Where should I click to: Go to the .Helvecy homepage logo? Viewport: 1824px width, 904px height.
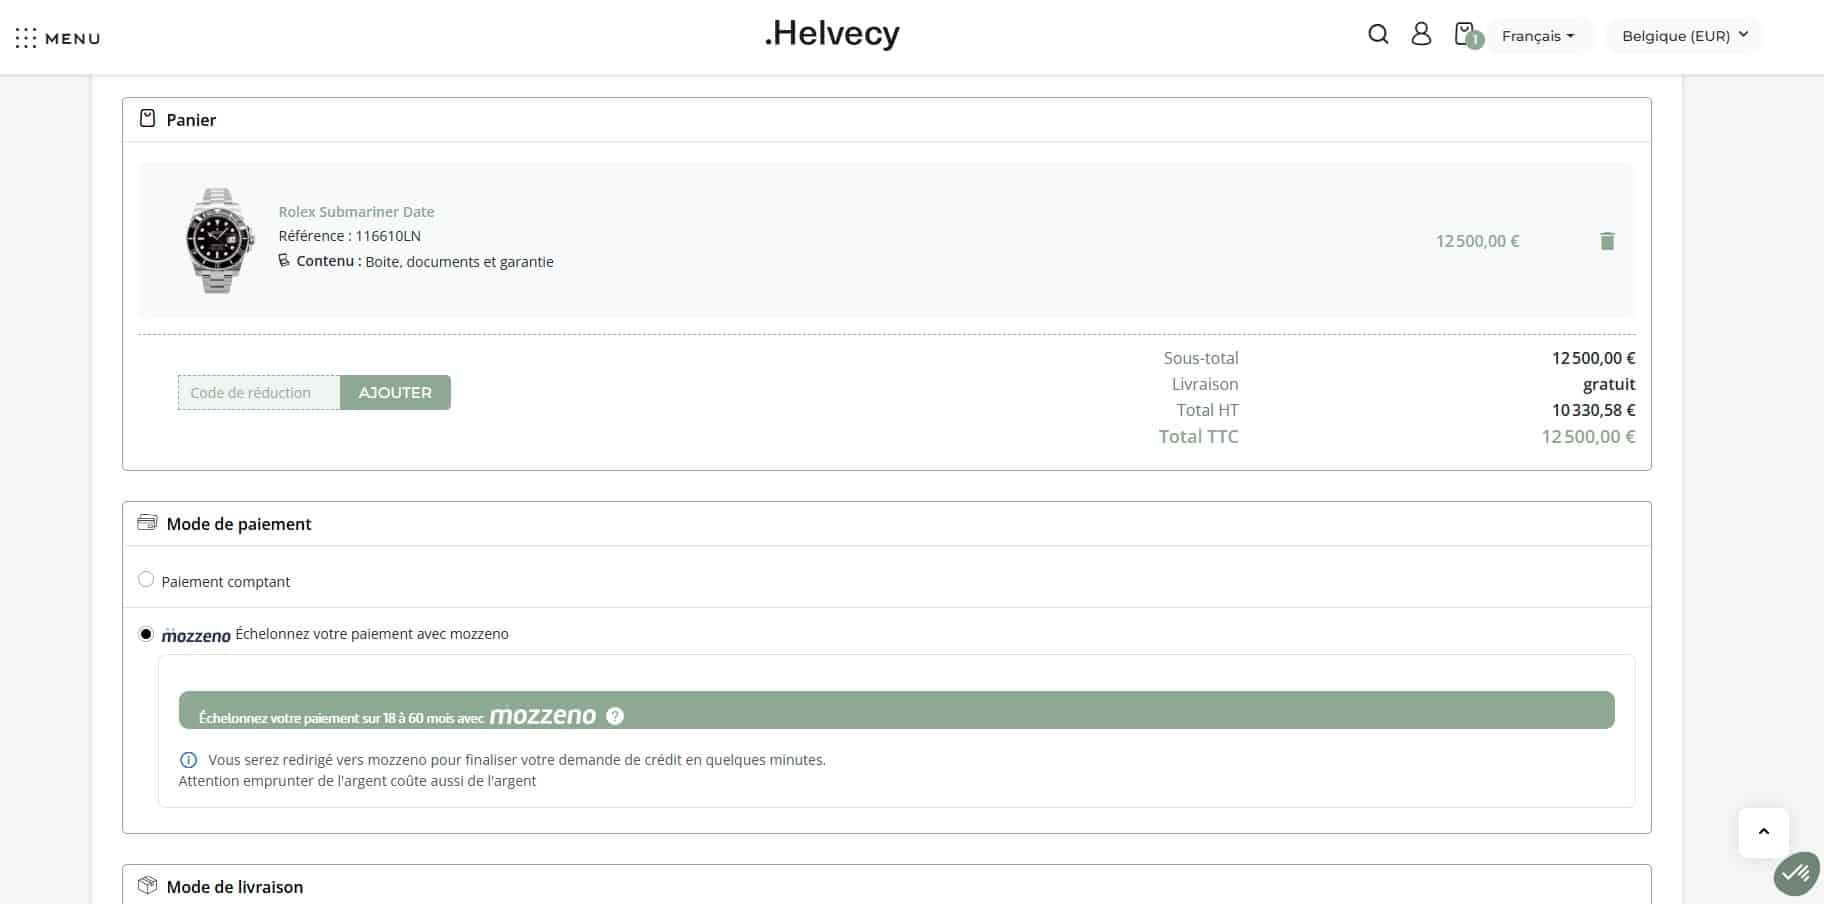pos(832,34)
